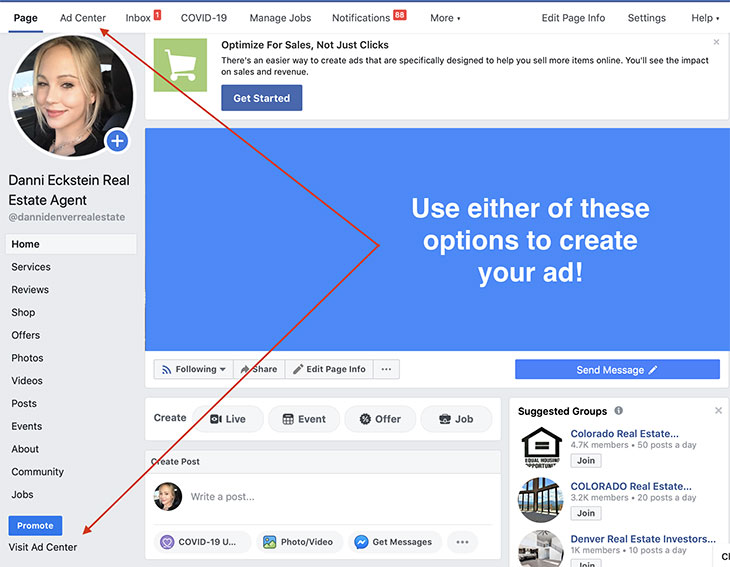Expand the Following dropdown
Viewport: 730px width, 567px height.
[193, 369]
